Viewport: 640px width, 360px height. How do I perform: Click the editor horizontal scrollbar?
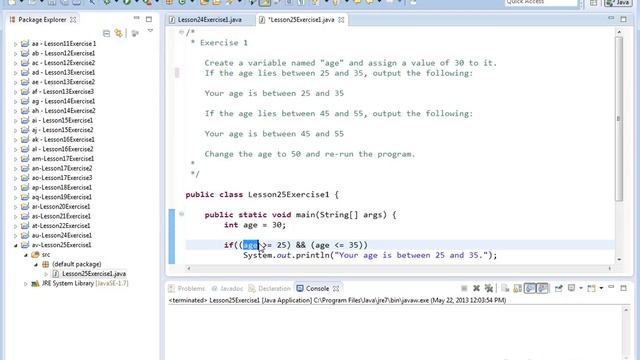pyautogui.click(x=399, y=268)
